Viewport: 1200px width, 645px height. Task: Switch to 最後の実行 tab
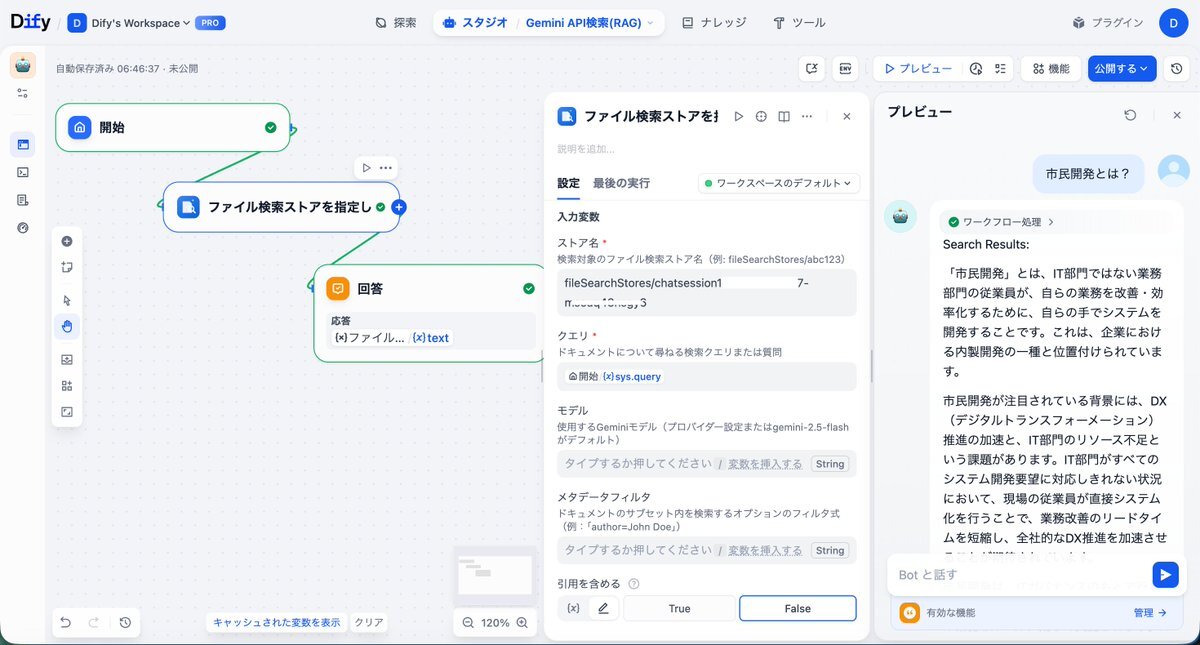click(x=621, y=183)
